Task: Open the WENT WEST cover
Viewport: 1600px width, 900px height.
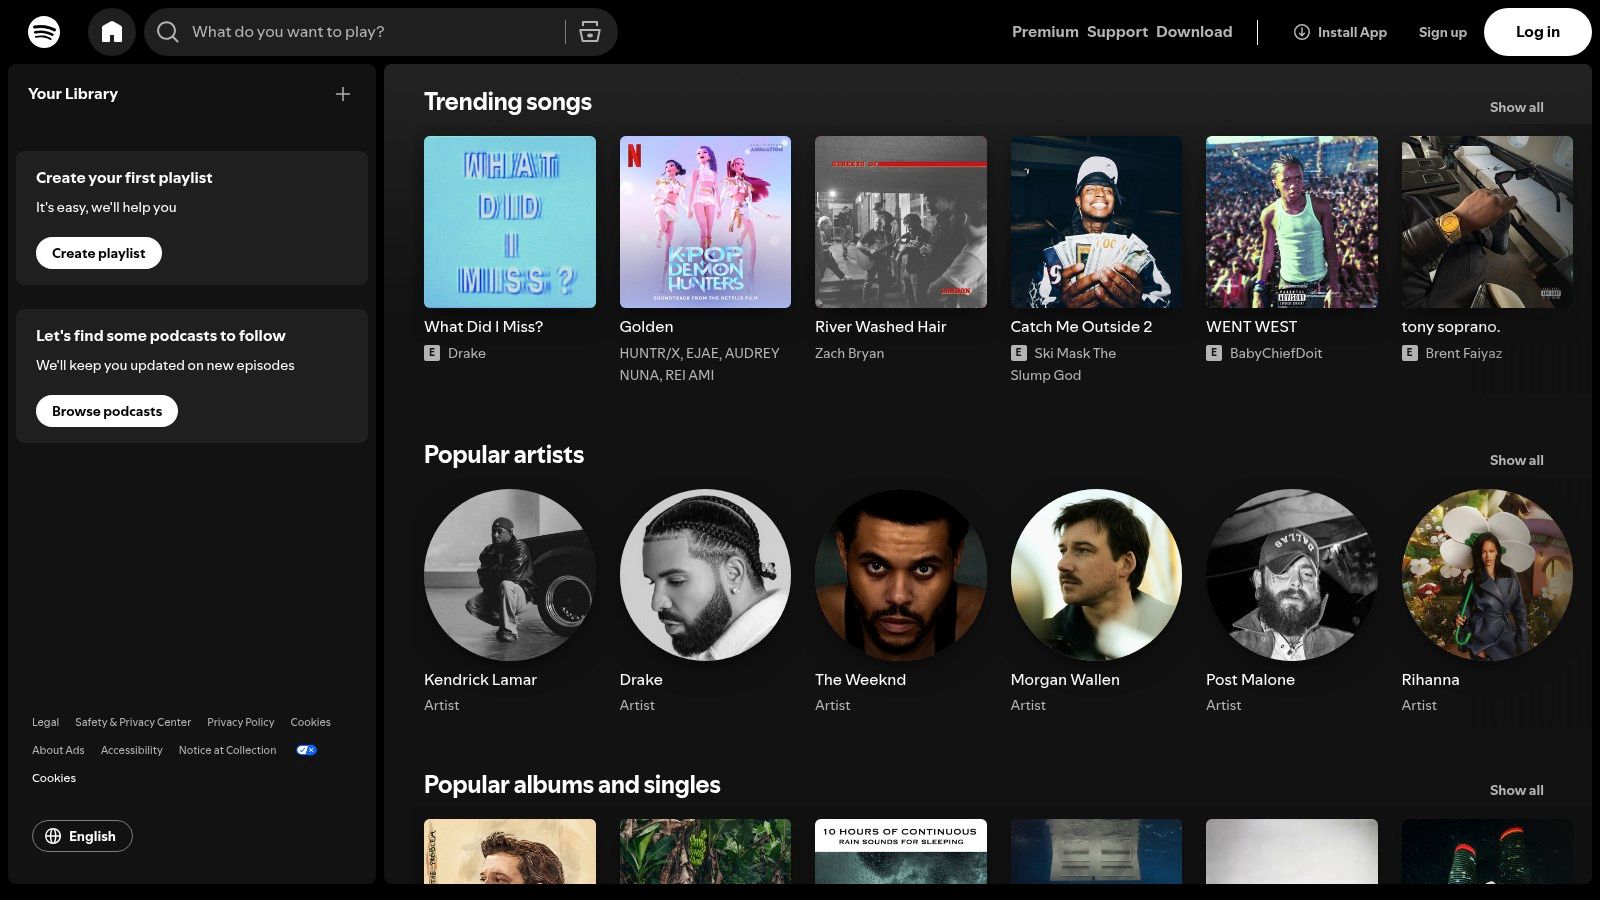Action: click(1292, 222)
